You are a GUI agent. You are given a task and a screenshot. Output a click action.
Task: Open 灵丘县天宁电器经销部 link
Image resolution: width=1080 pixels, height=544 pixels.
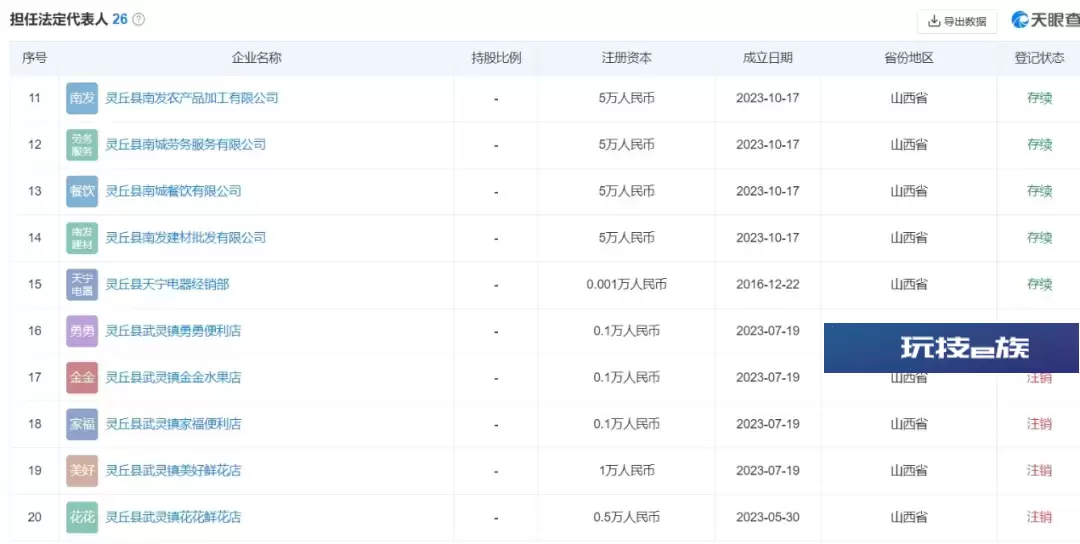(167, 284)
